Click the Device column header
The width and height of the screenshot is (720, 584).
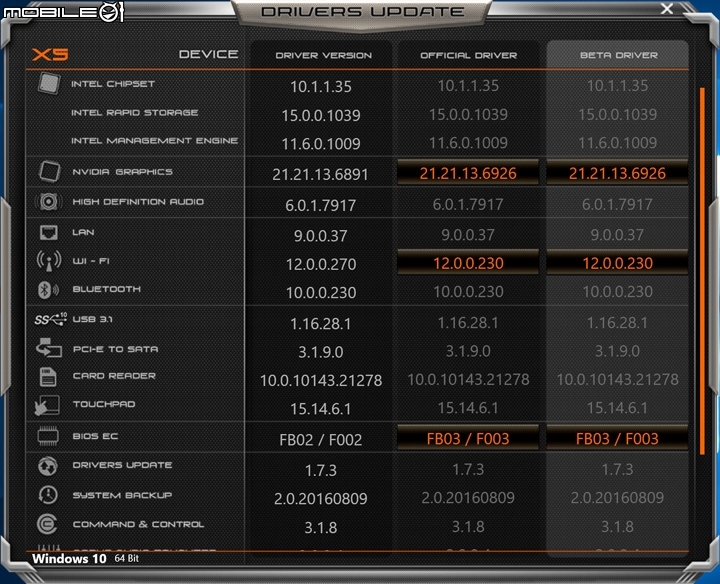pyautogui.click(x=208, y=54)
